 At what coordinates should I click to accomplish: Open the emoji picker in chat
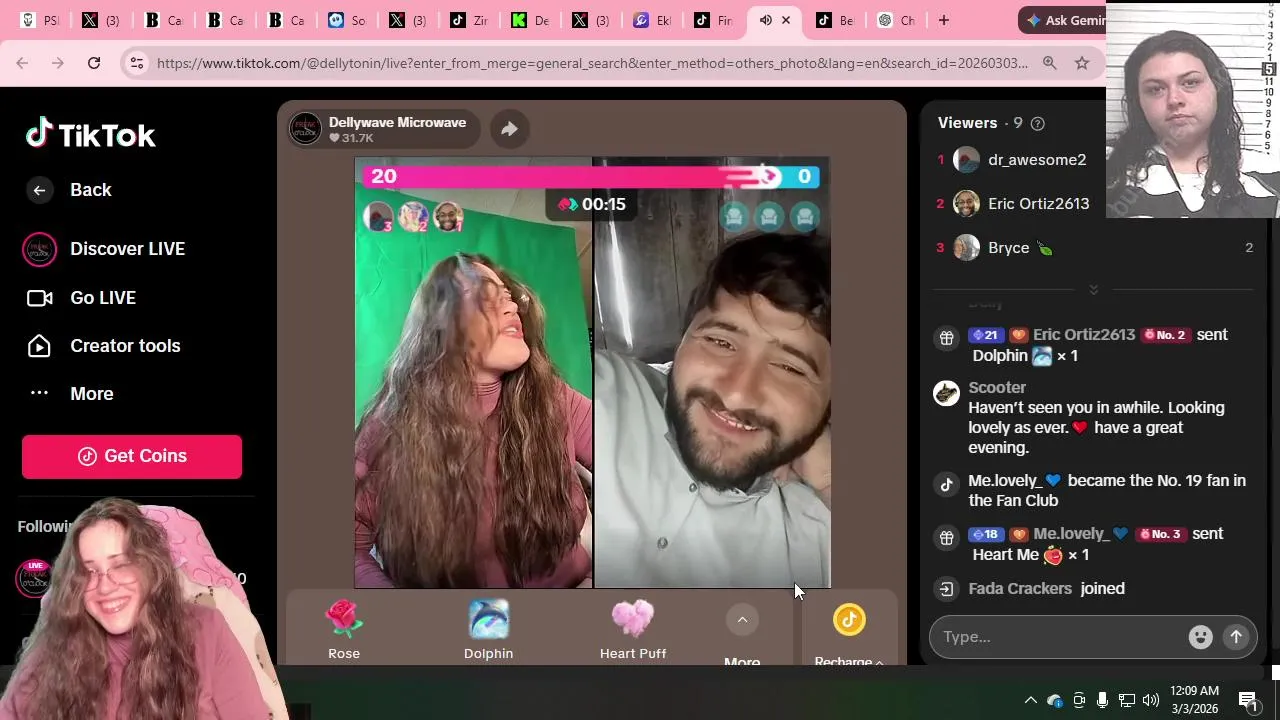(x=1200, y=637)
